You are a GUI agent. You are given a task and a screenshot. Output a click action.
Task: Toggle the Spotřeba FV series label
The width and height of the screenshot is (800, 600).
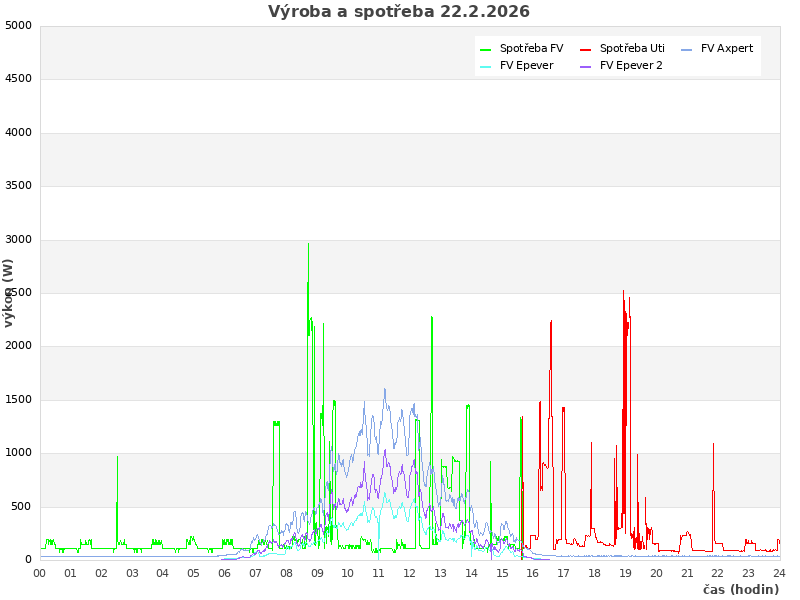[531, 48]
